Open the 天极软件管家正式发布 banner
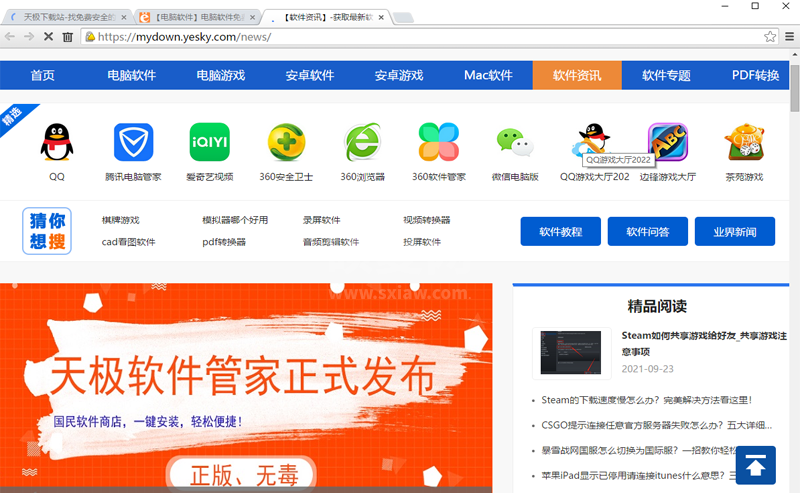 point(246,388)
